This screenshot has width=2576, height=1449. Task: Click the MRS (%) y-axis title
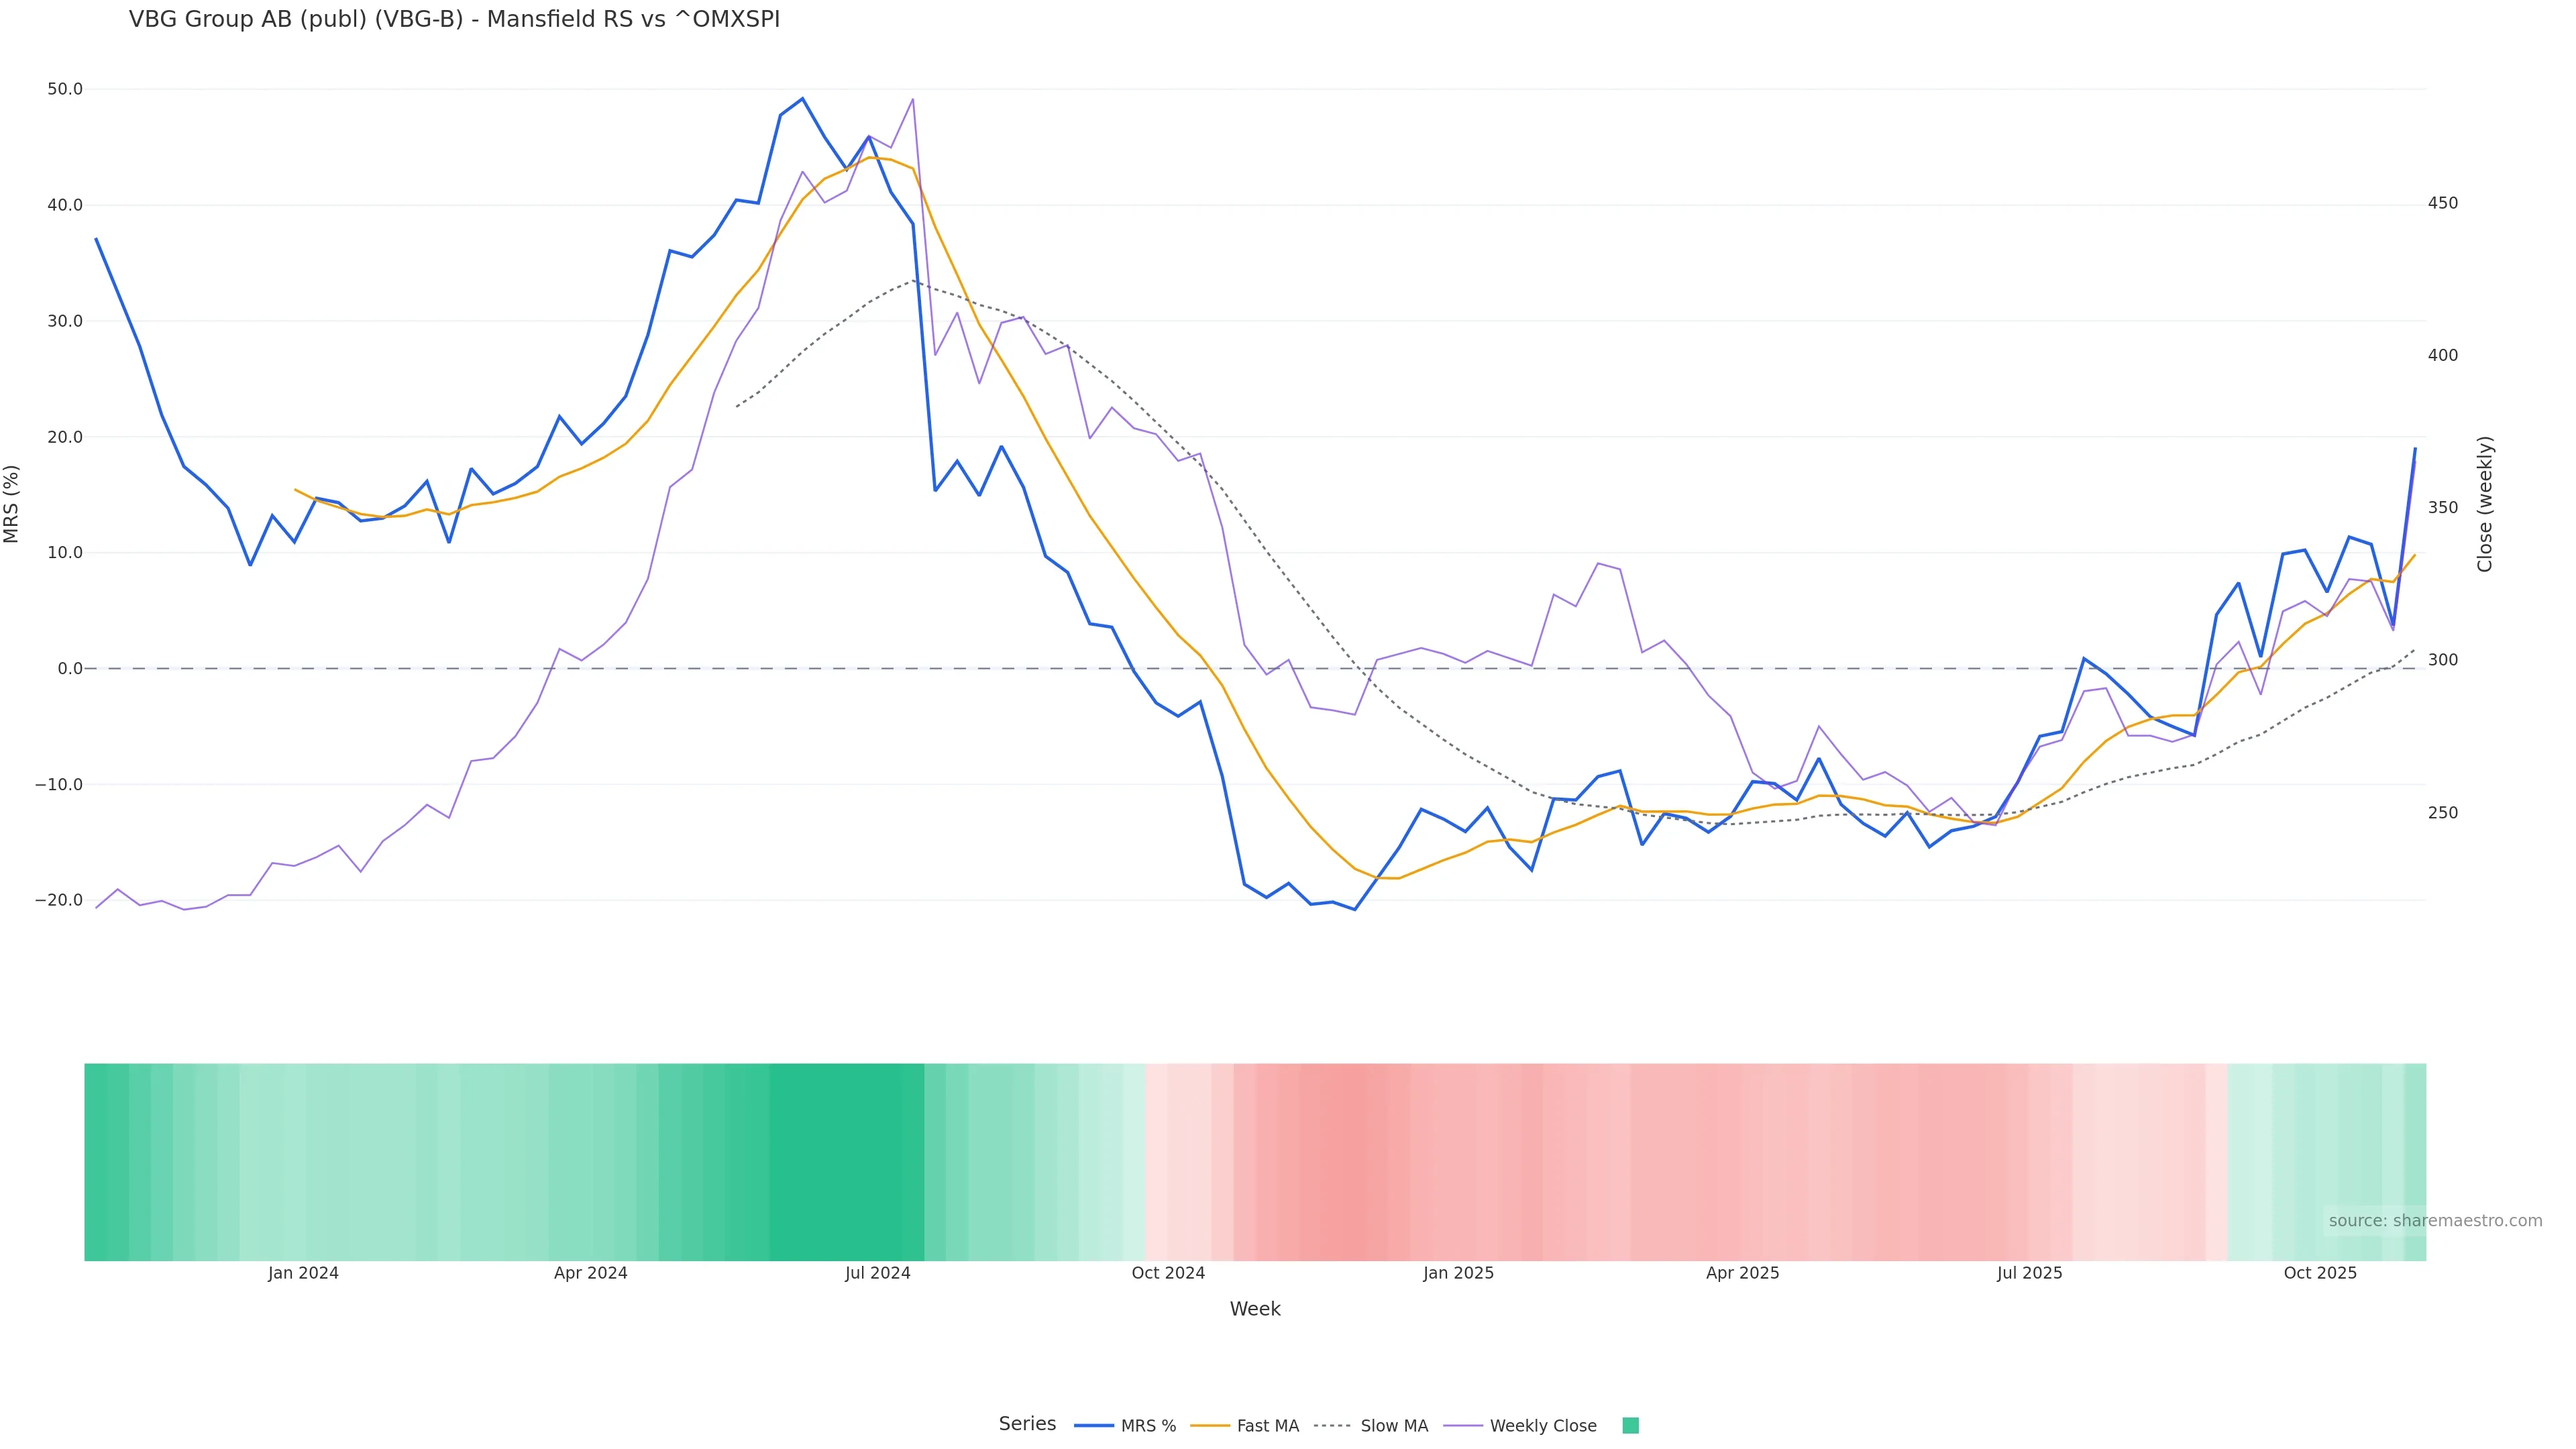[x=12, y=504]
